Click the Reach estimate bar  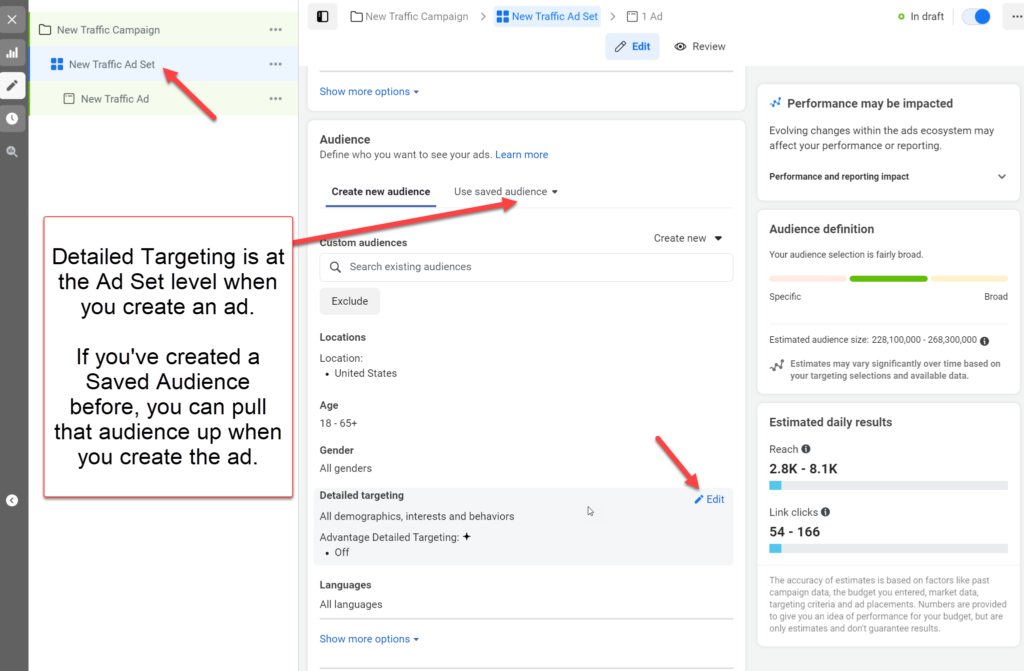(x=888, y=485)
